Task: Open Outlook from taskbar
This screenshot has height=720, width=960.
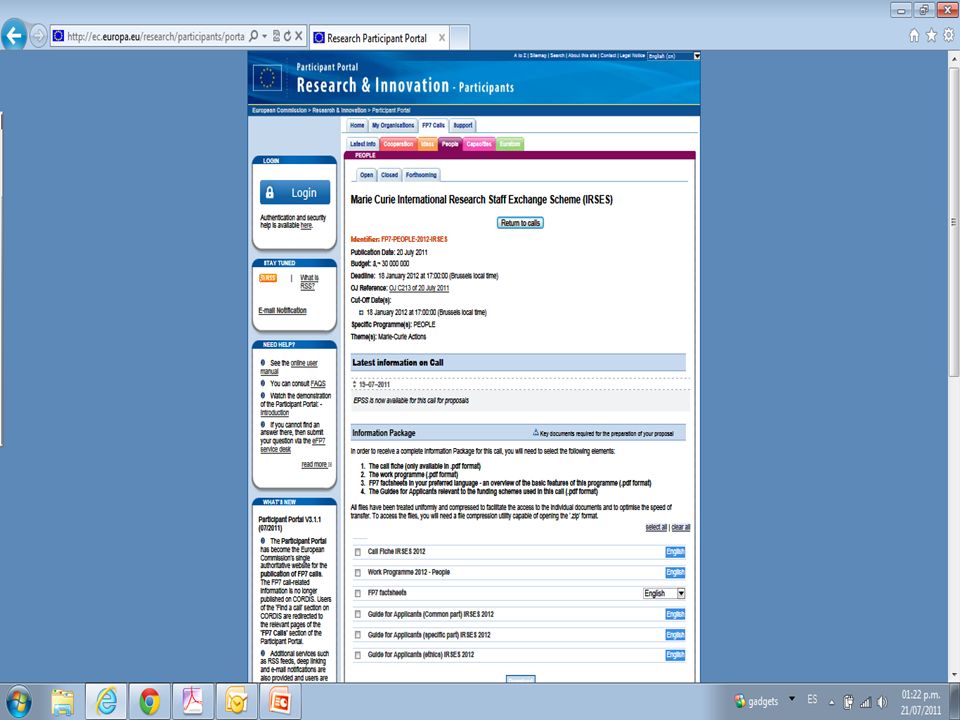Action: tap(236, 702)
